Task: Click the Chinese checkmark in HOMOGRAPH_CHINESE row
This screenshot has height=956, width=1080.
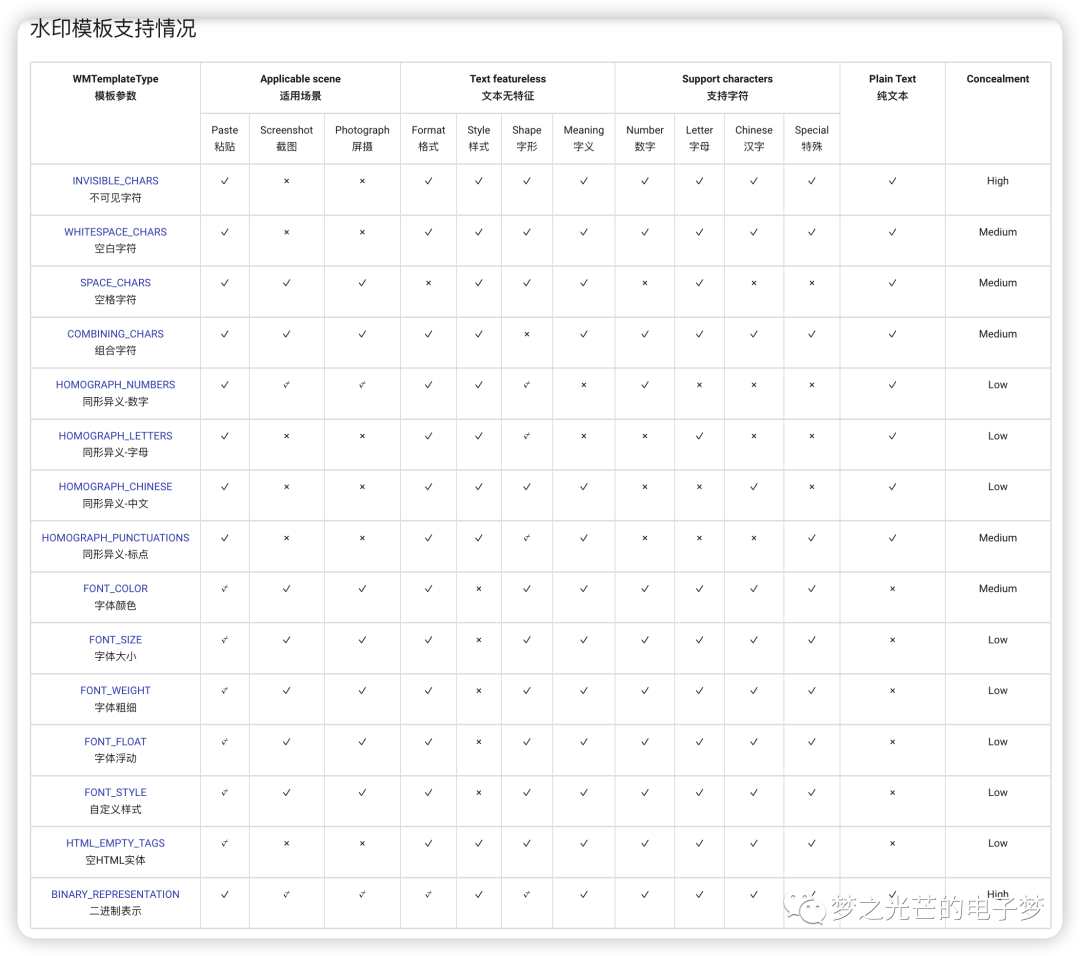Action: coord(754,487)
